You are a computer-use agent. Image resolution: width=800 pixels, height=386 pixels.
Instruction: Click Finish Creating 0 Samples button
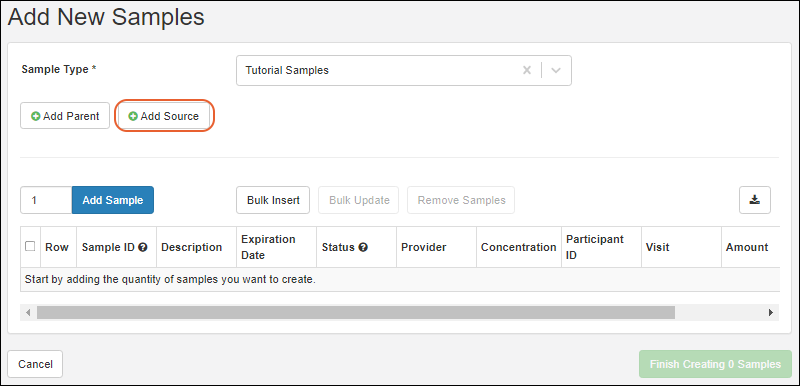(x=715, y=364)
